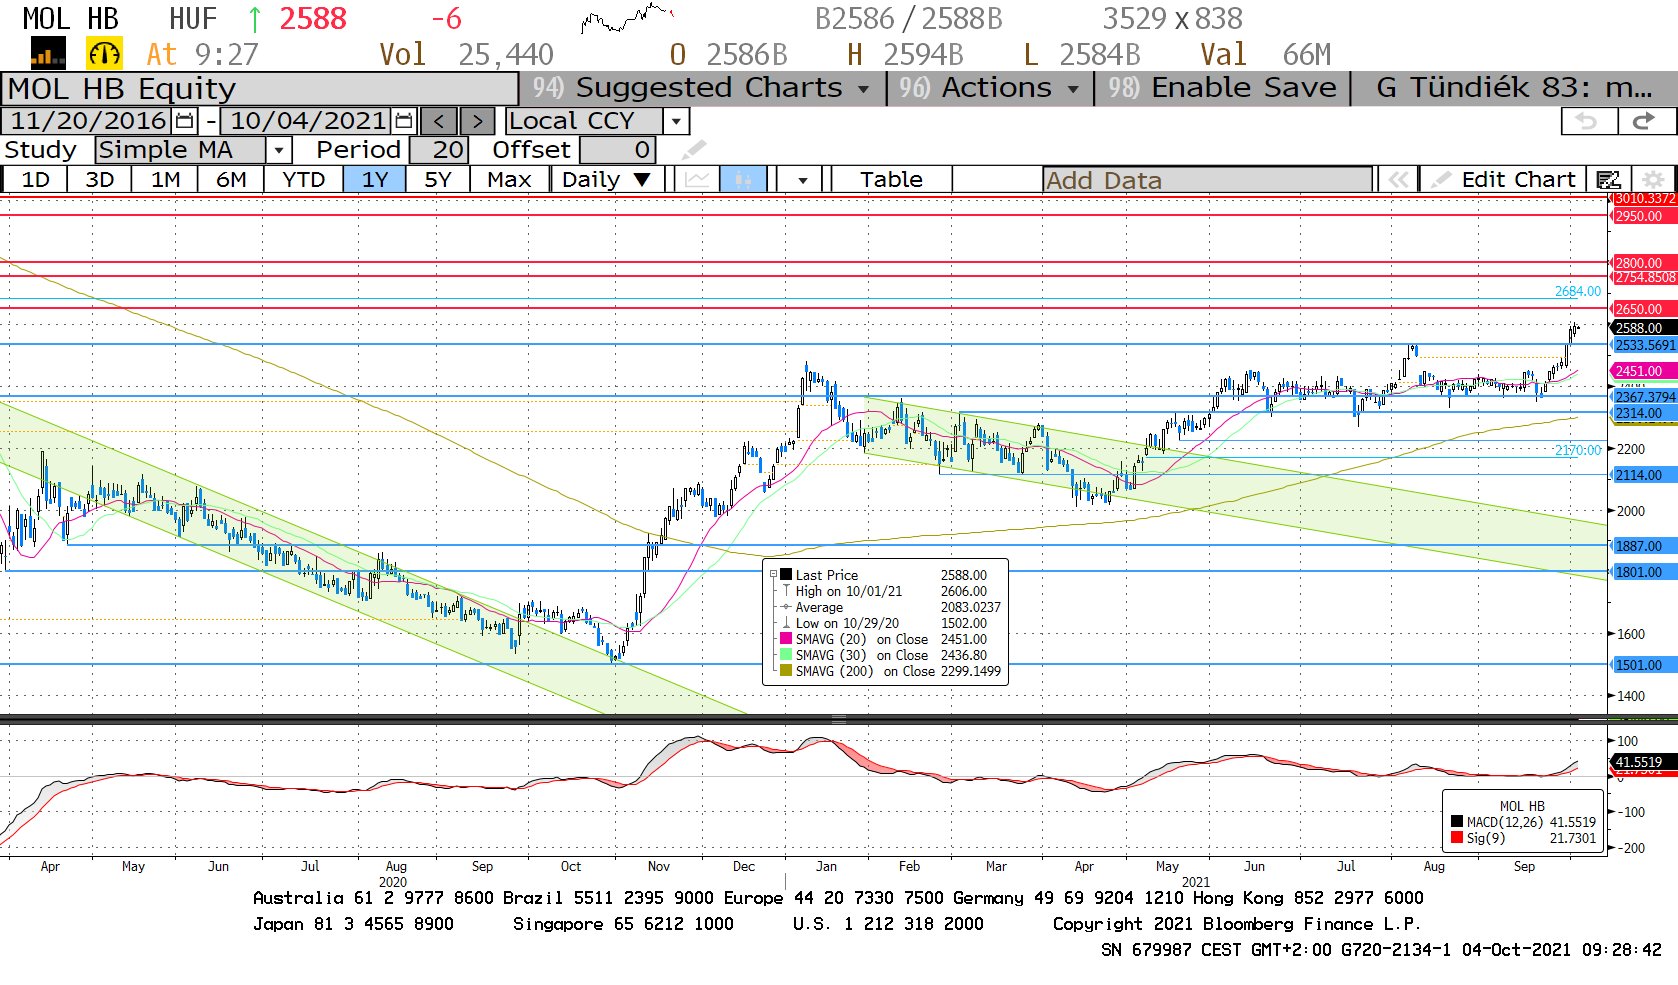Screen dimensions: 1678x985
Task: Select the YTD range tab
Action: (303, 180)
